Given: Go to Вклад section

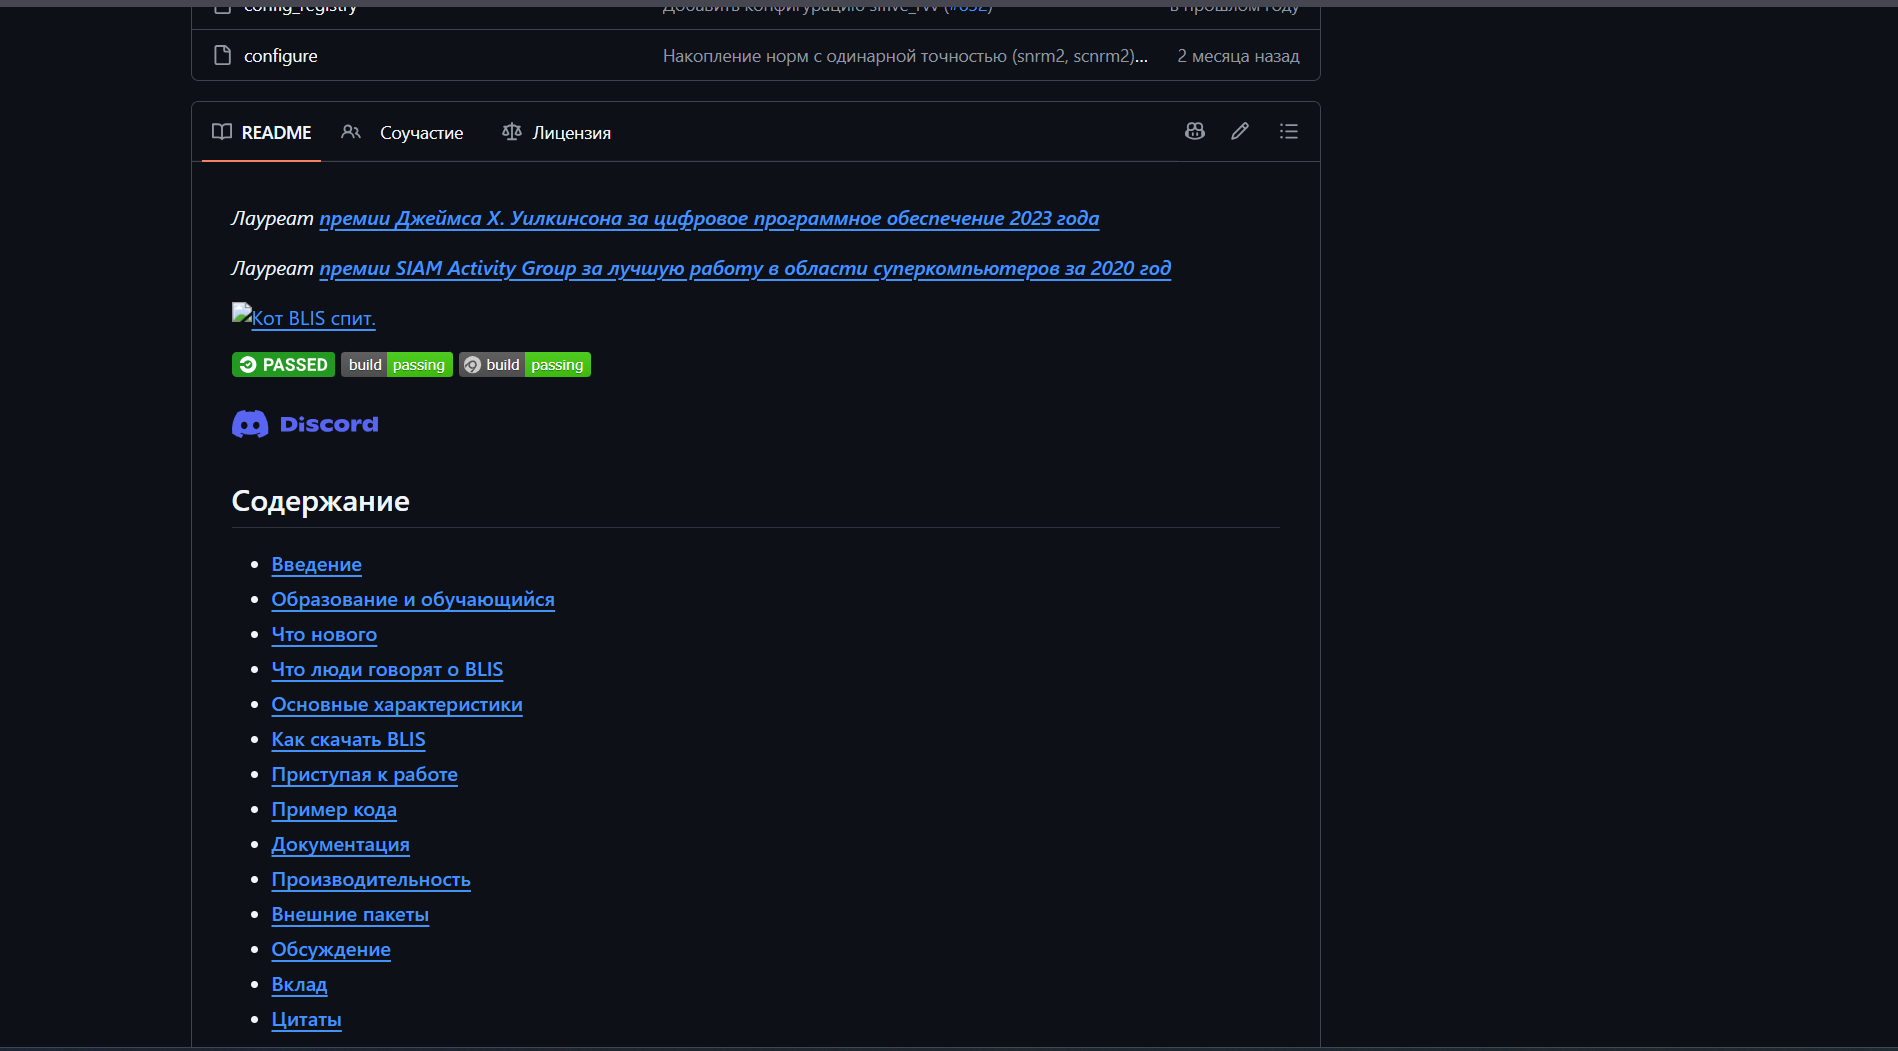Looking at the screenshot, I should pyautogui.click(x=299, y=984).
